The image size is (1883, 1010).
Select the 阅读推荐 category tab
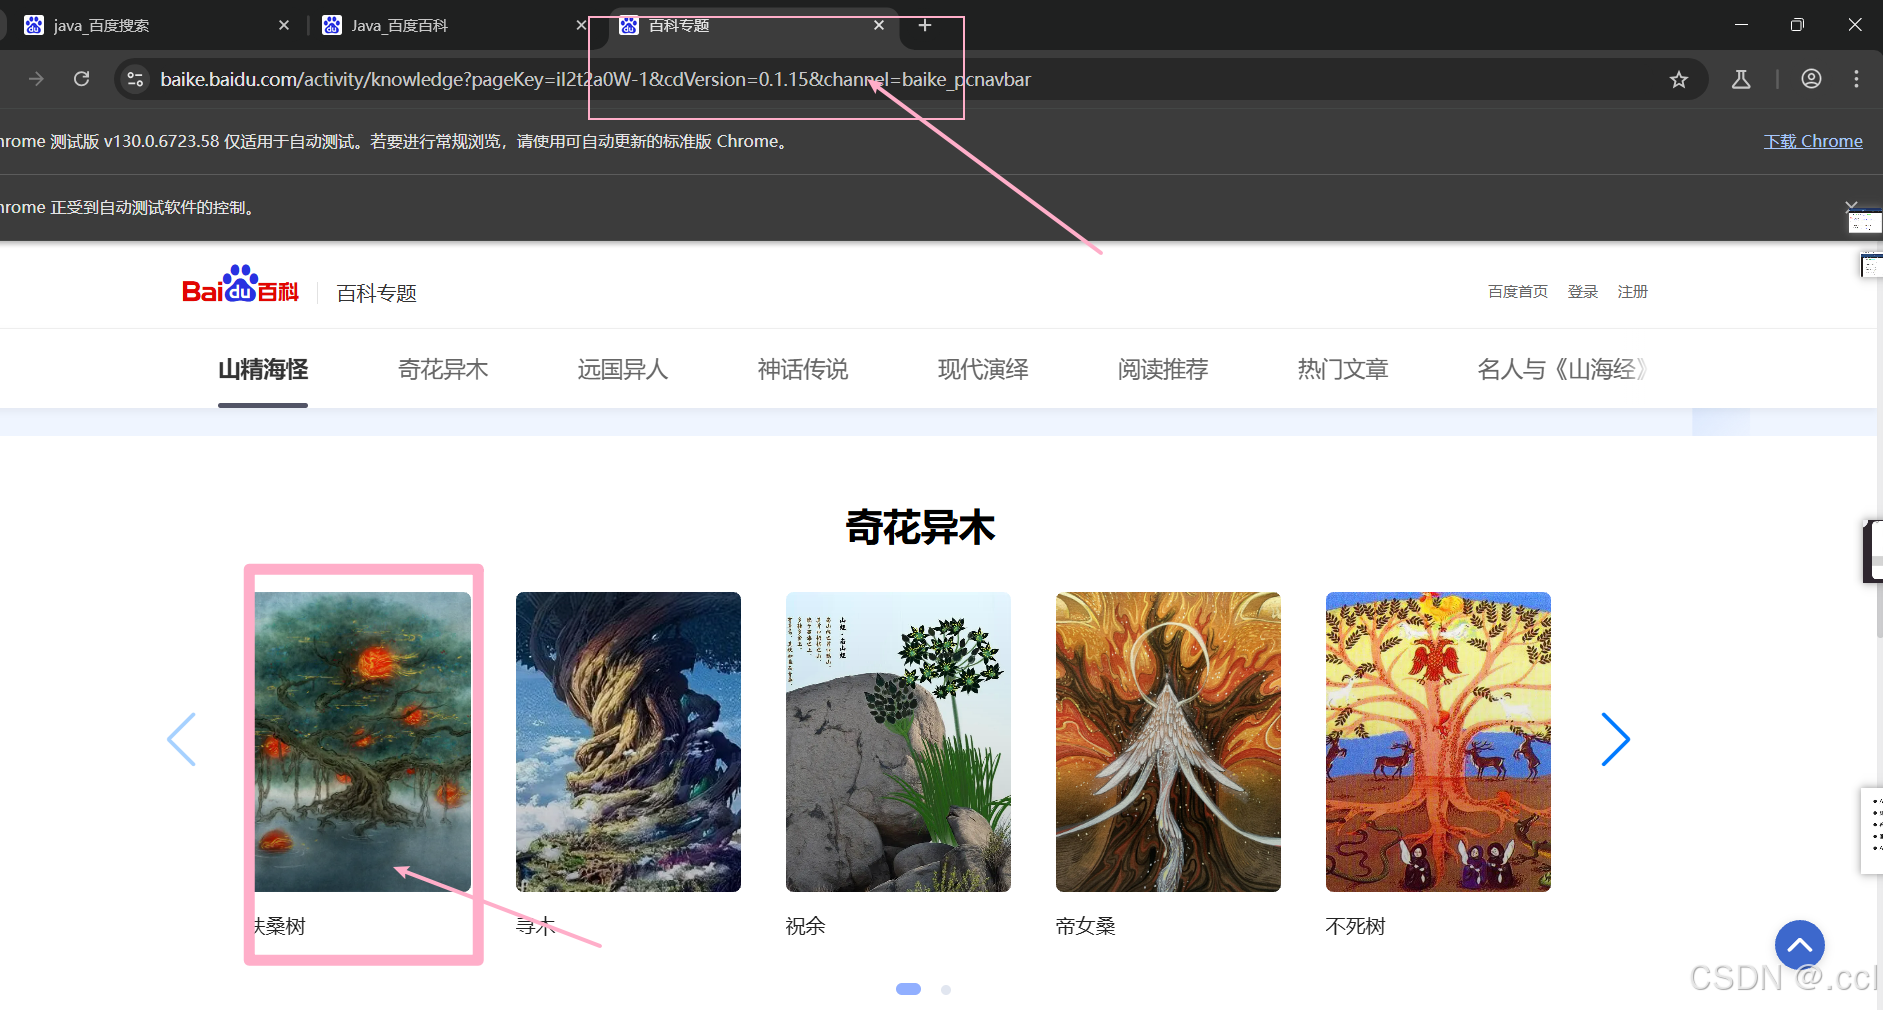tap(1163, 370)
